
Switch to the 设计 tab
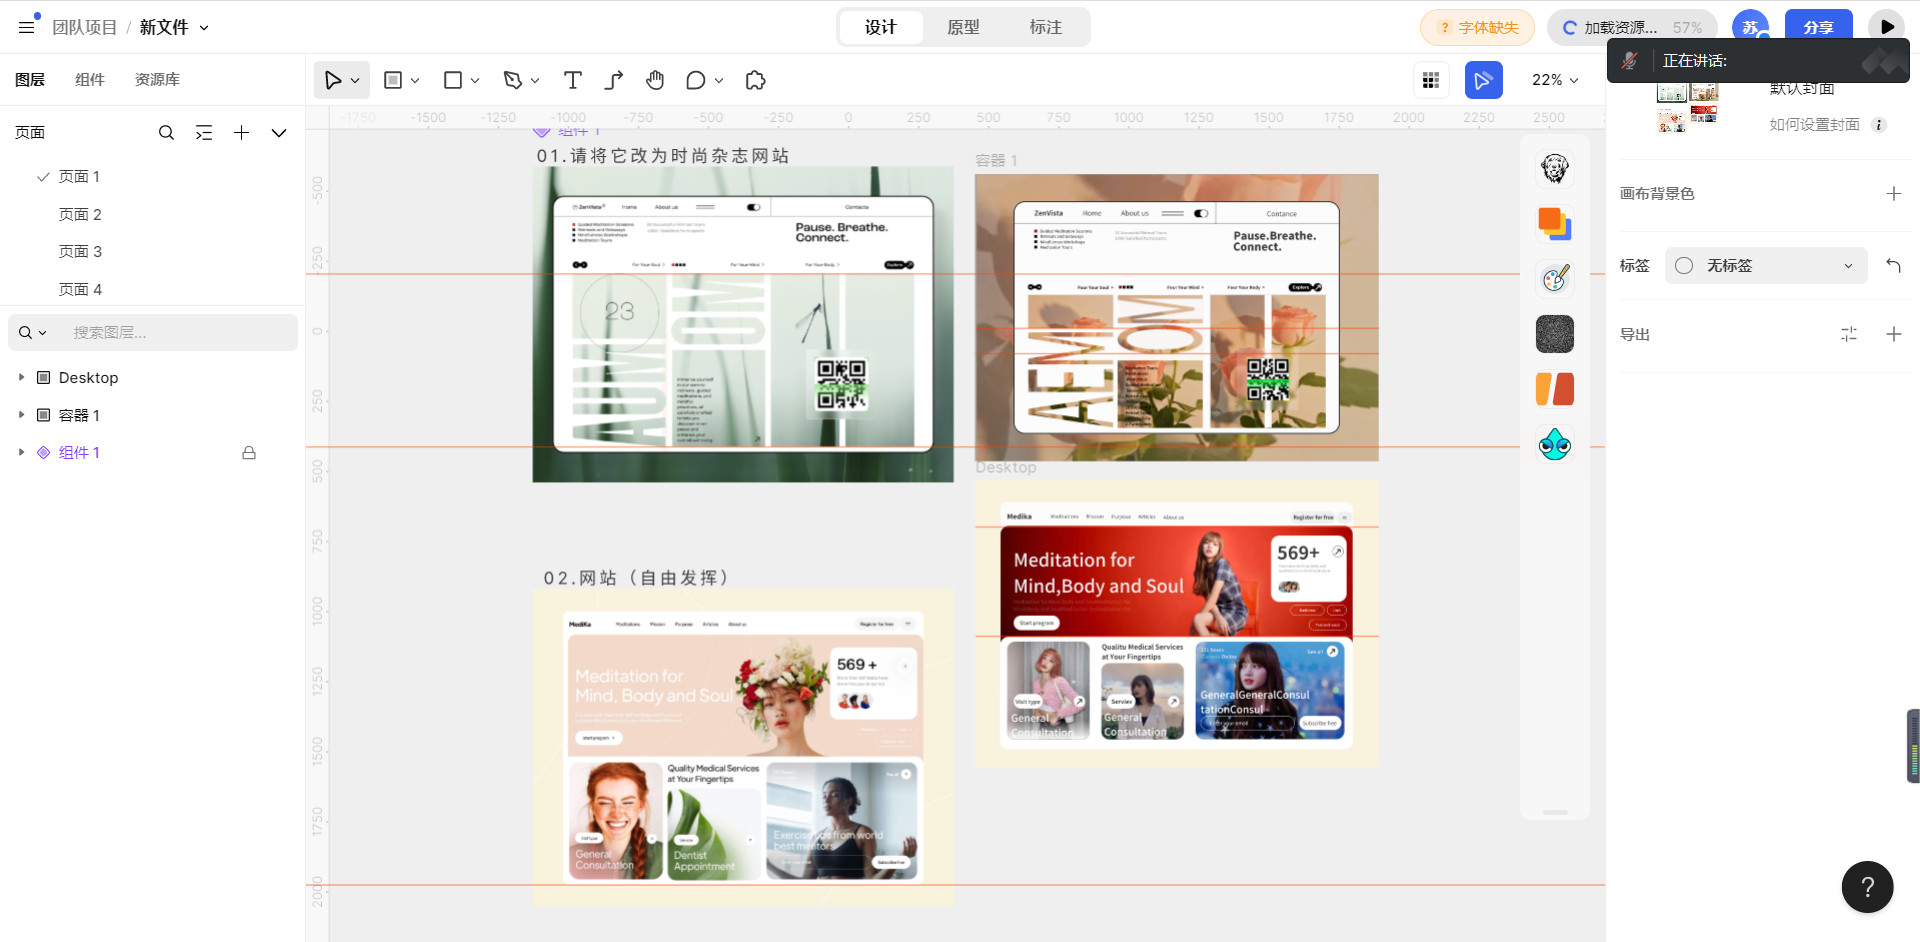click(x=881, y=27)
